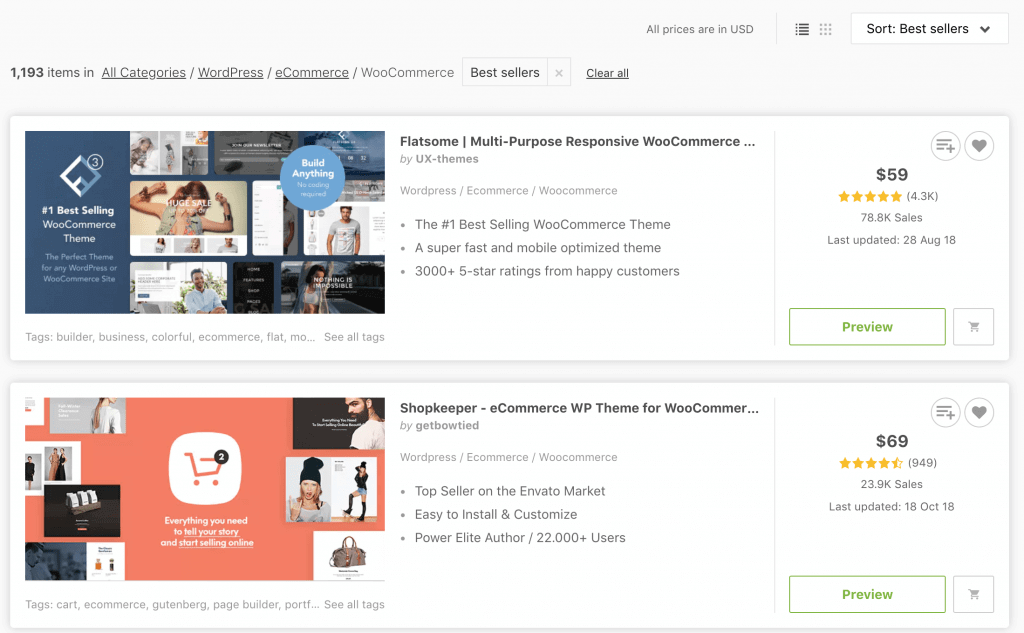Click the 'cart' tag under Shopkeeper
This screenshot has height=633, width=1024.
click(67, 604)
